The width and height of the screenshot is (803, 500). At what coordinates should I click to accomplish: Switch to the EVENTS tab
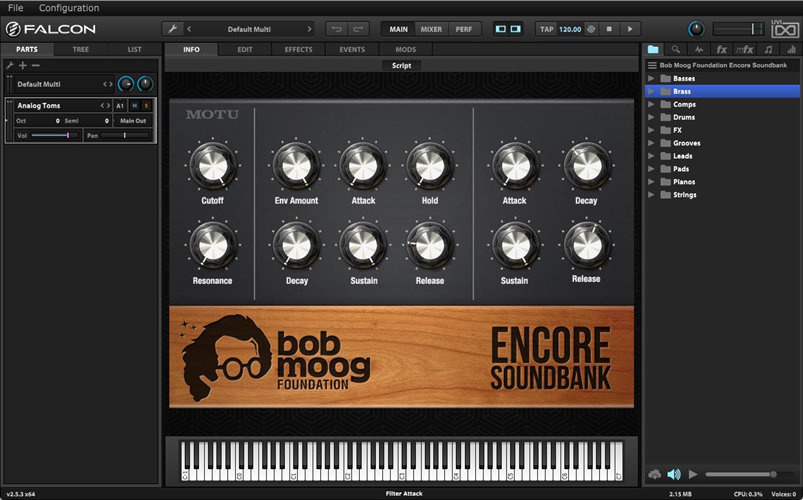tap(352, 50)
